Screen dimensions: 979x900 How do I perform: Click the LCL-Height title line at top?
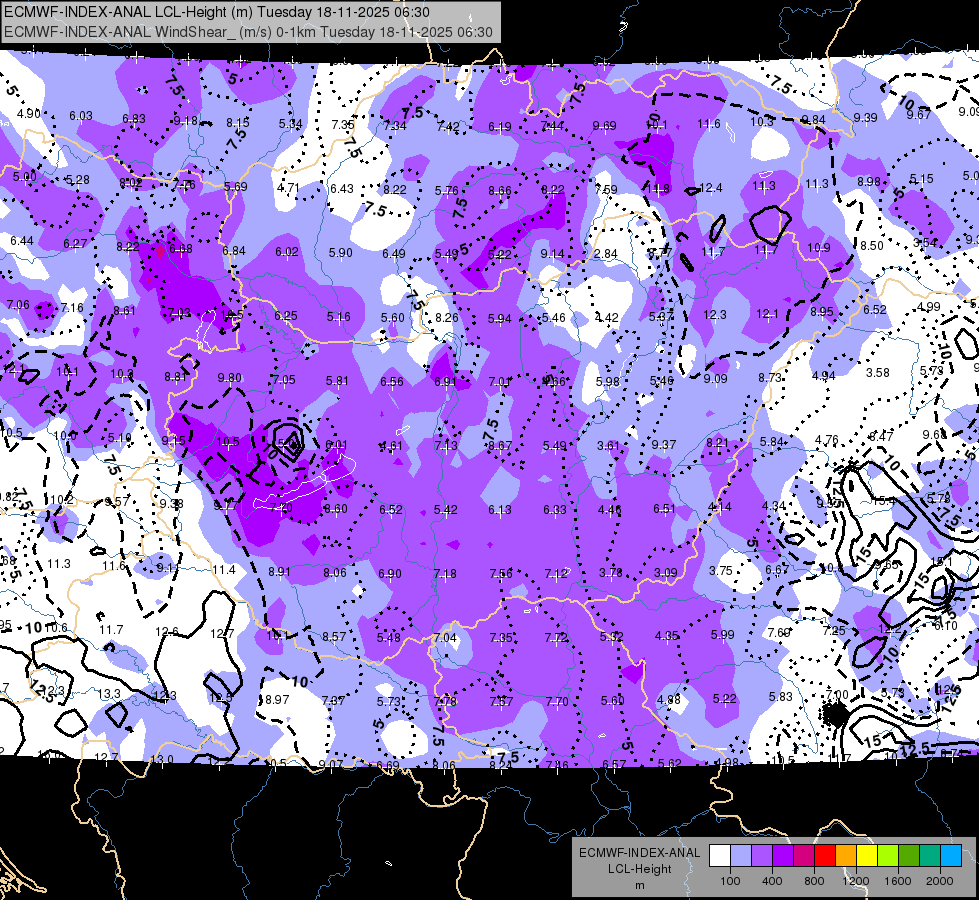pos(217,12)
